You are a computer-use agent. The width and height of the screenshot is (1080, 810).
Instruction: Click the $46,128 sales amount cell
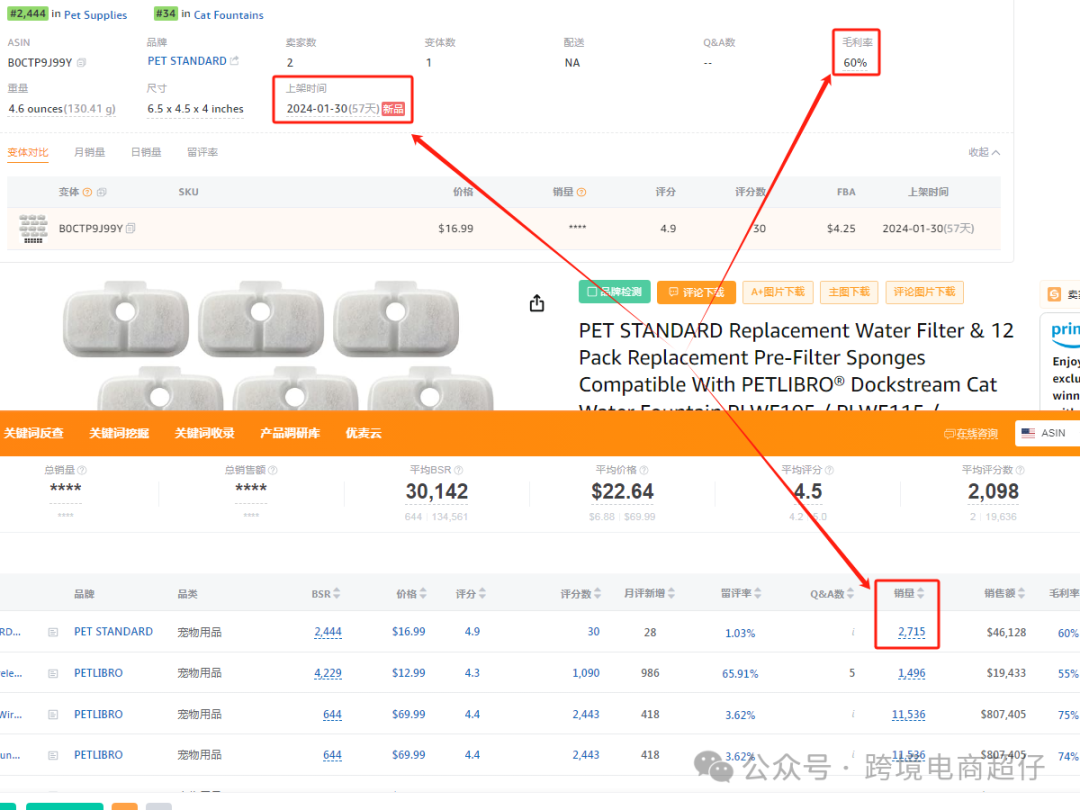point(1006,632)
